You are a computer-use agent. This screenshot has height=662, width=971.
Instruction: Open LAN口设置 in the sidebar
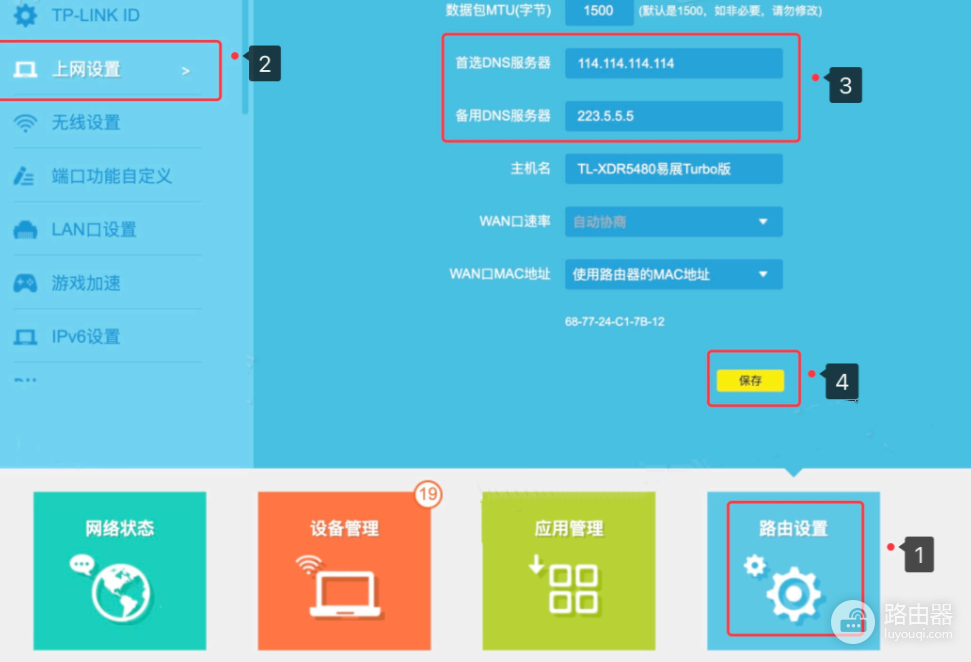pos(107,230)
